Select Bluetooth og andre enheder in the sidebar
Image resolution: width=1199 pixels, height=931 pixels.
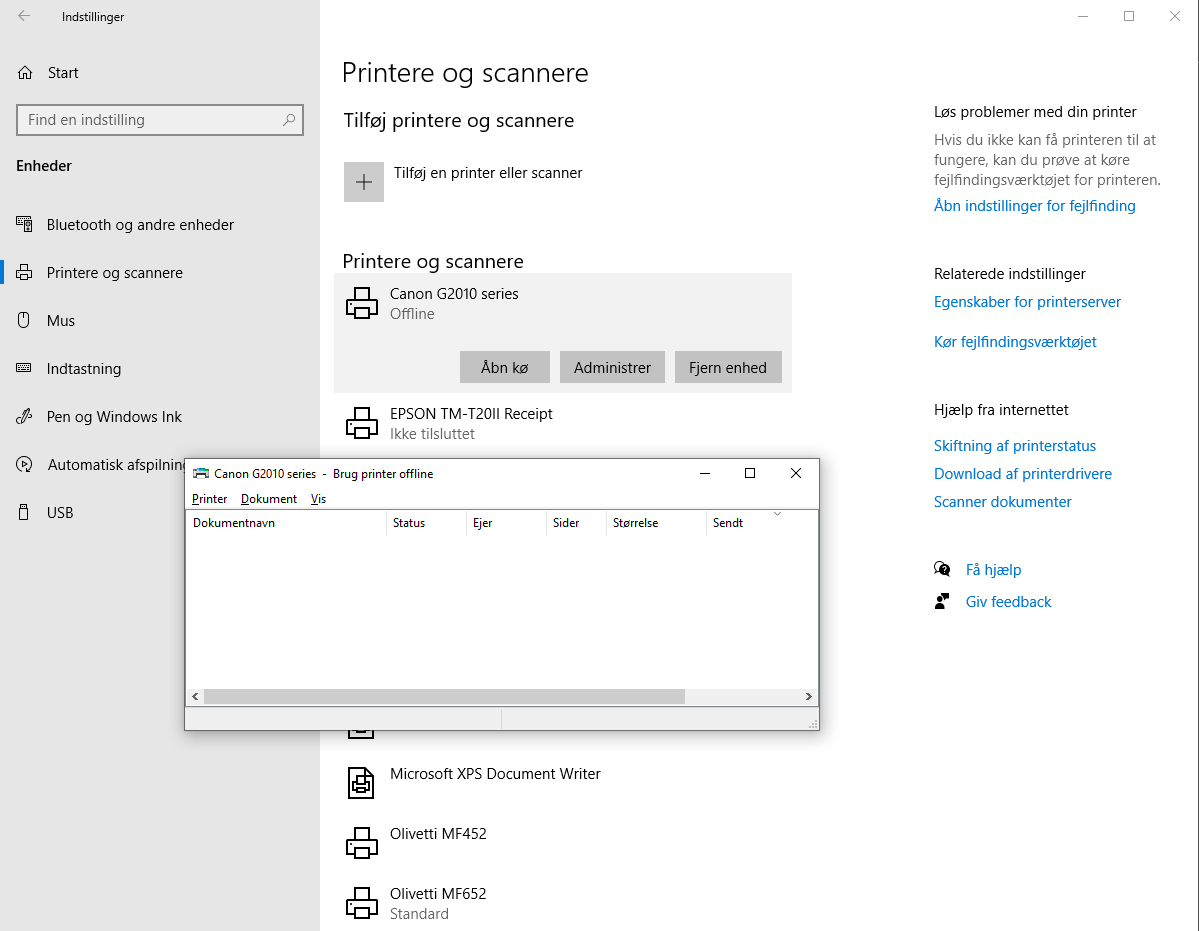(139, 224)
